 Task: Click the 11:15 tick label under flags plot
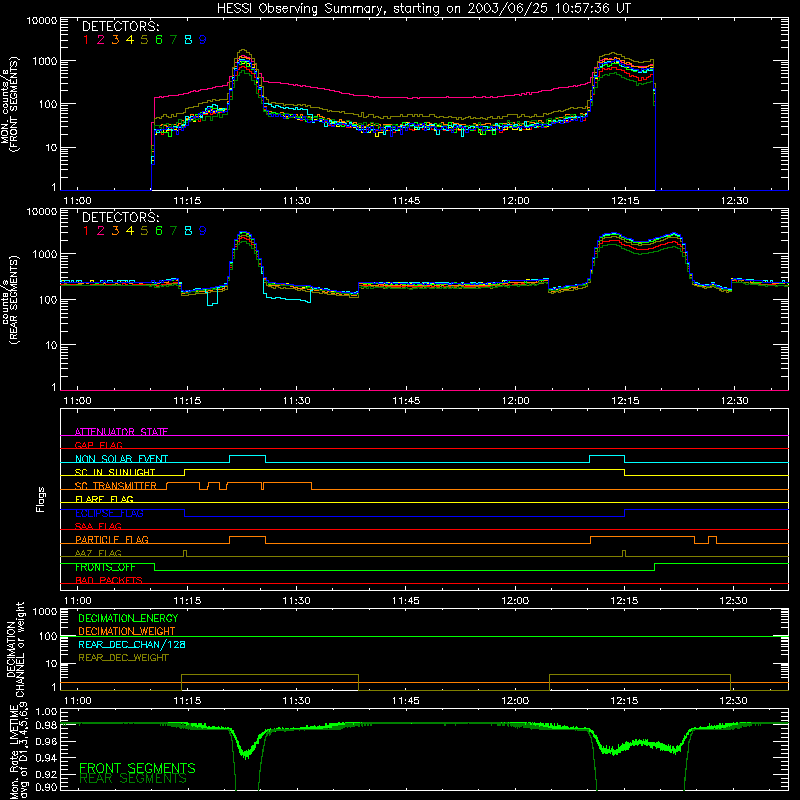click(x=187, y=601)
